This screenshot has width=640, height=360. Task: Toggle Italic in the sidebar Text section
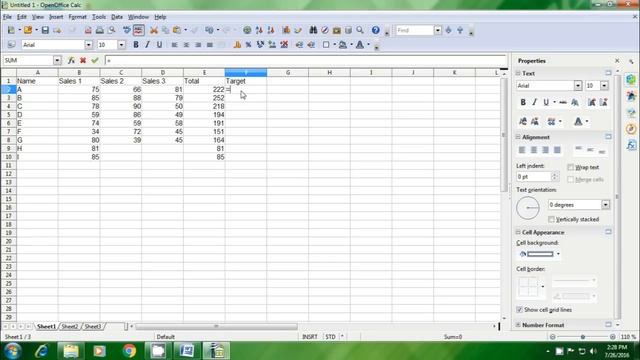[x=534, y=102]
